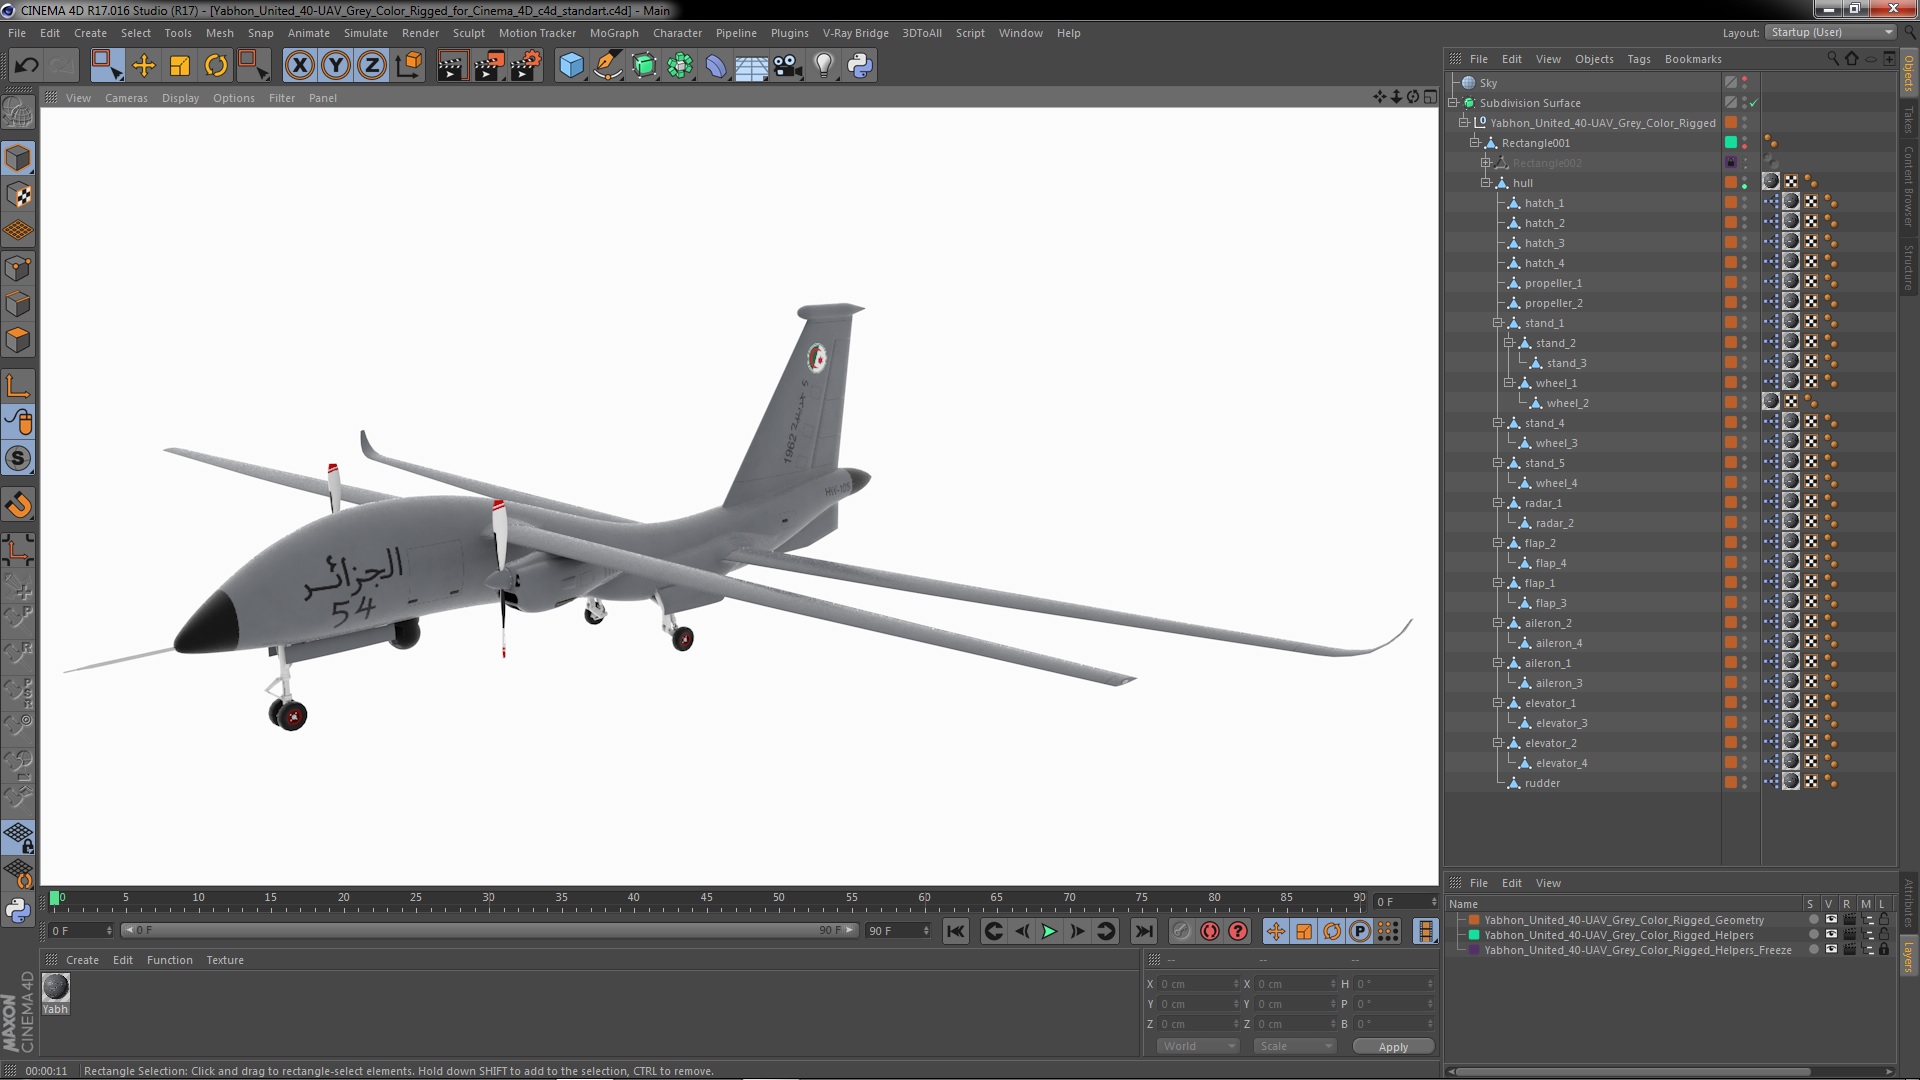This screenshot has width=1920, height=1080.
Task: Toggle visibility eye for Helpers layer
Action: tap(1831, 935)
